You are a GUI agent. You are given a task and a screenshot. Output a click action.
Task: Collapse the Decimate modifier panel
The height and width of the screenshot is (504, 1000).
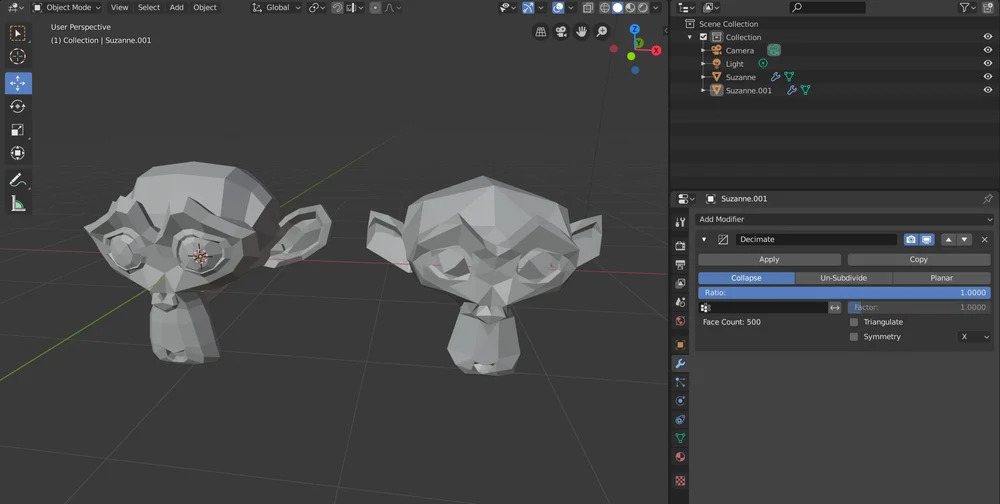704,240
